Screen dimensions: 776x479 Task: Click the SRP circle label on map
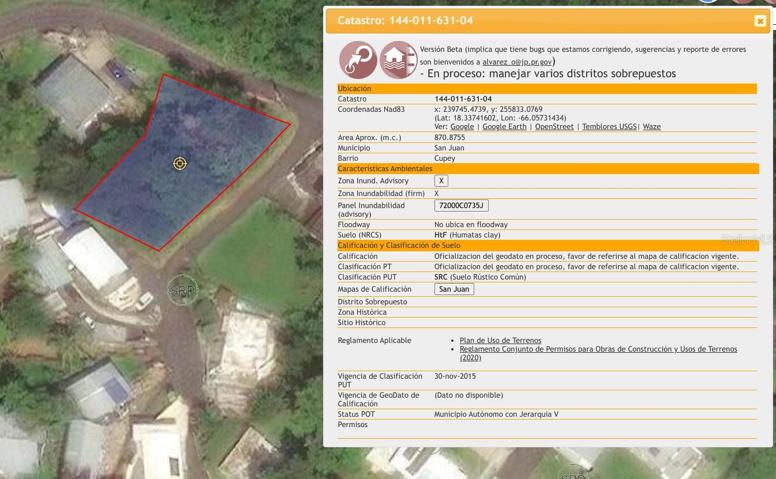183,290
